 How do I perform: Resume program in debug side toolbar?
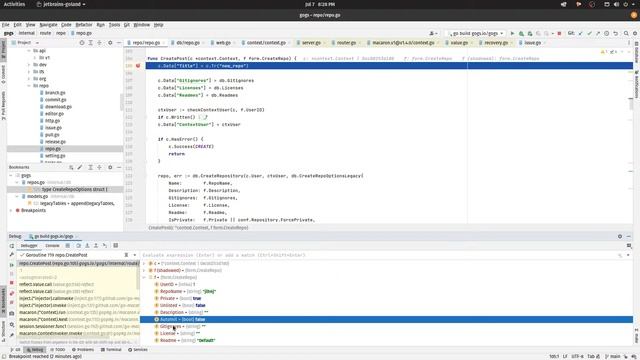(11, 265)
